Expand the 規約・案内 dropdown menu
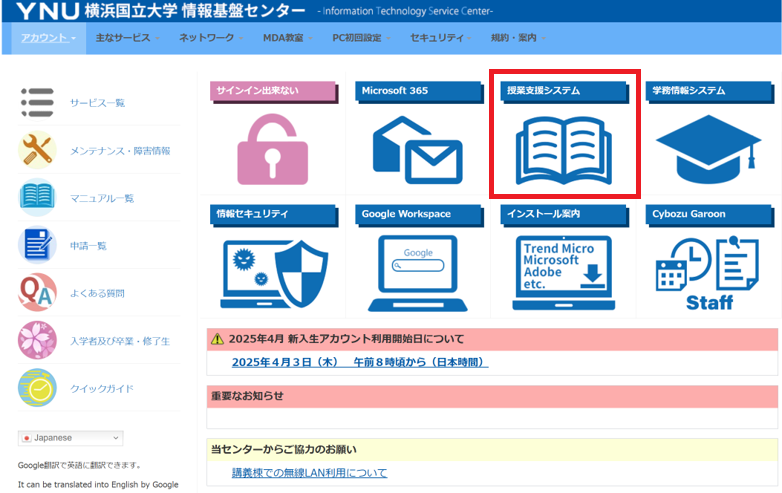The width and height of the screenshot is (782, 493). pyautogui.click(x=518, y=38)
